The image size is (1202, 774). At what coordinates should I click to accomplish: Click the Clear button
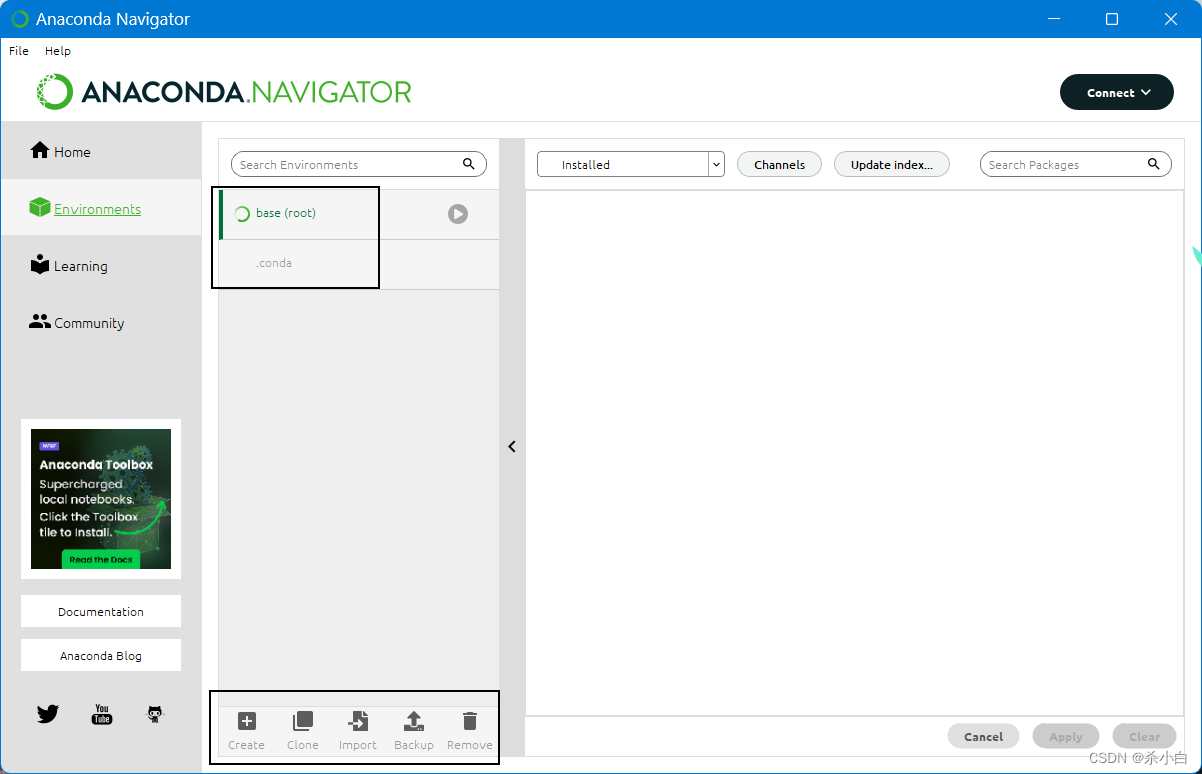pyautogui.click(x=1145, y=736)
